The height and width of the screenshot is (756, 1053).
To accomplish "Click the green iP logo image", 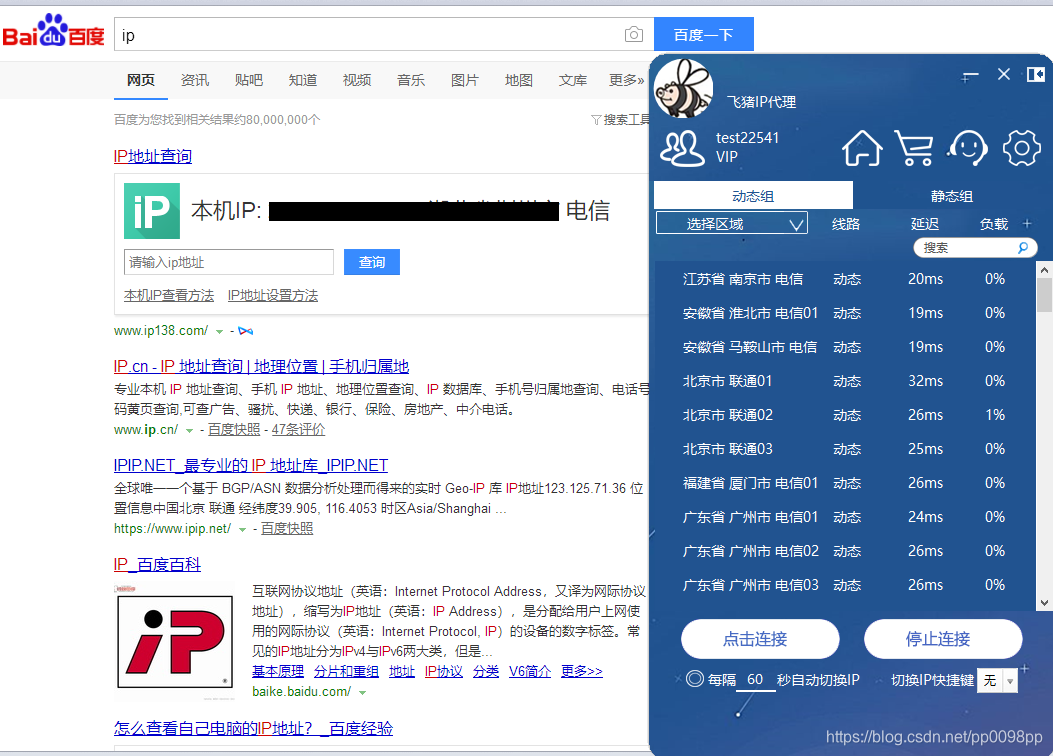I will click(152, 211).
